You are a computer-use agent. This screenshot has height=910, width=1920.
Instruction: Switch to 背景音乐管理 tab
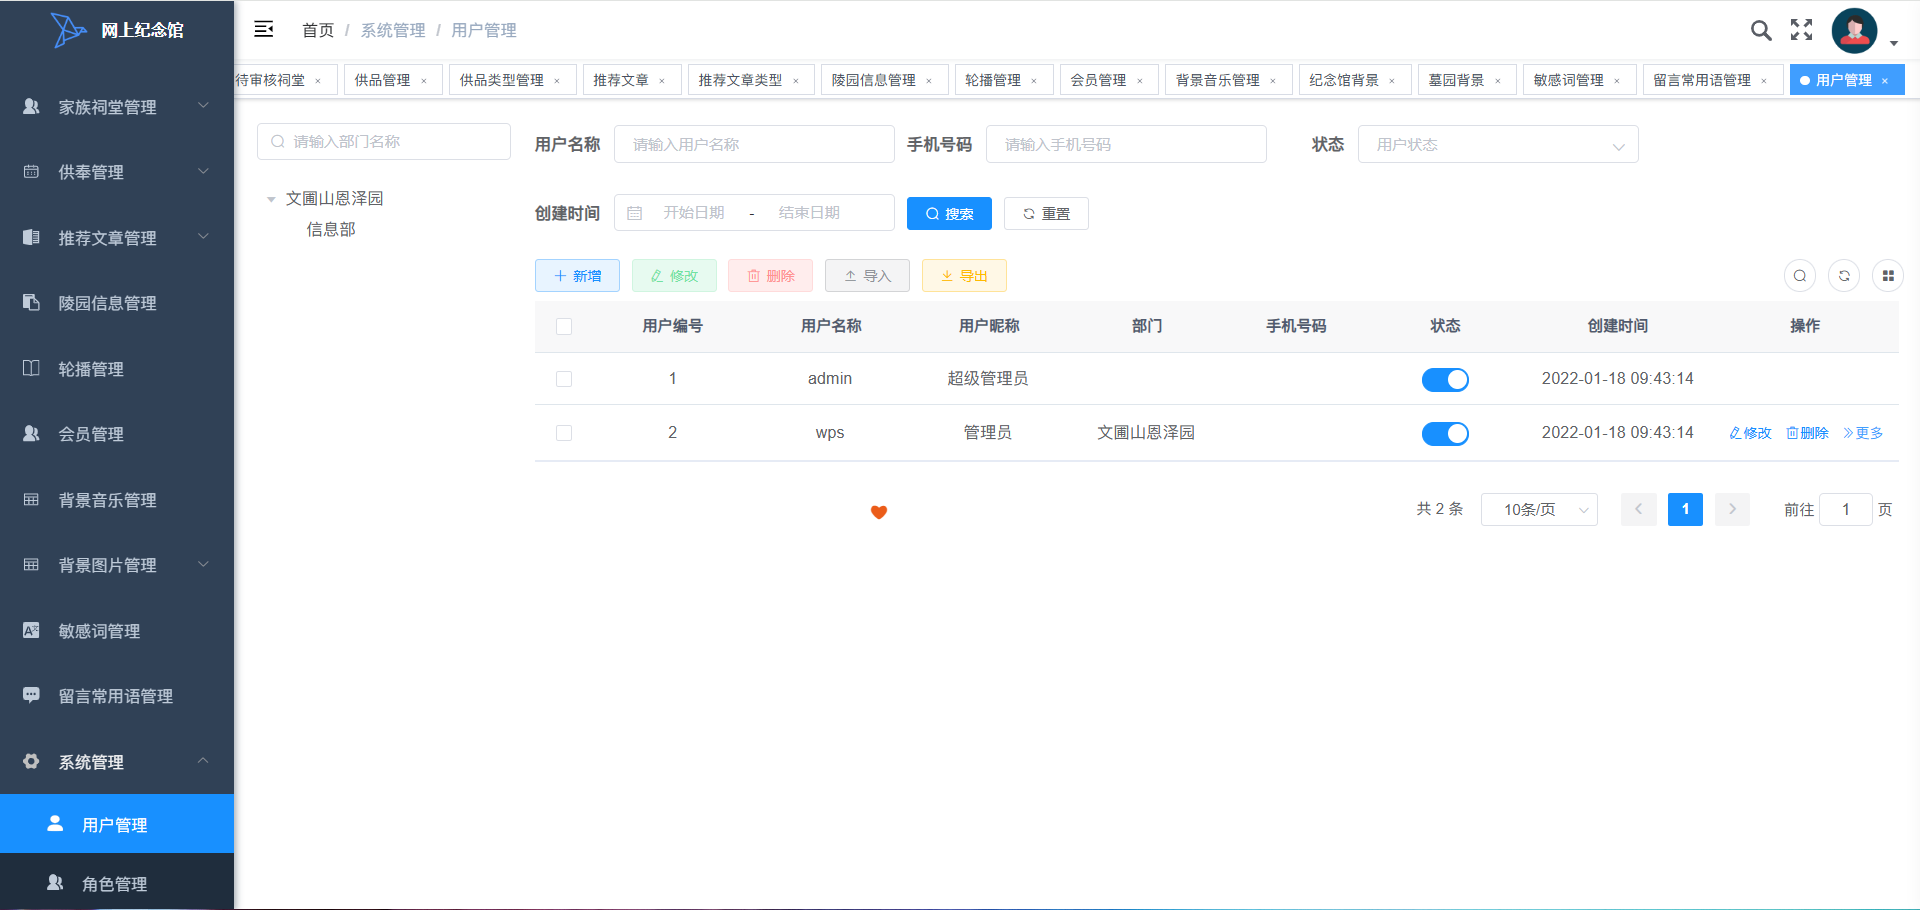point(1228,80)
